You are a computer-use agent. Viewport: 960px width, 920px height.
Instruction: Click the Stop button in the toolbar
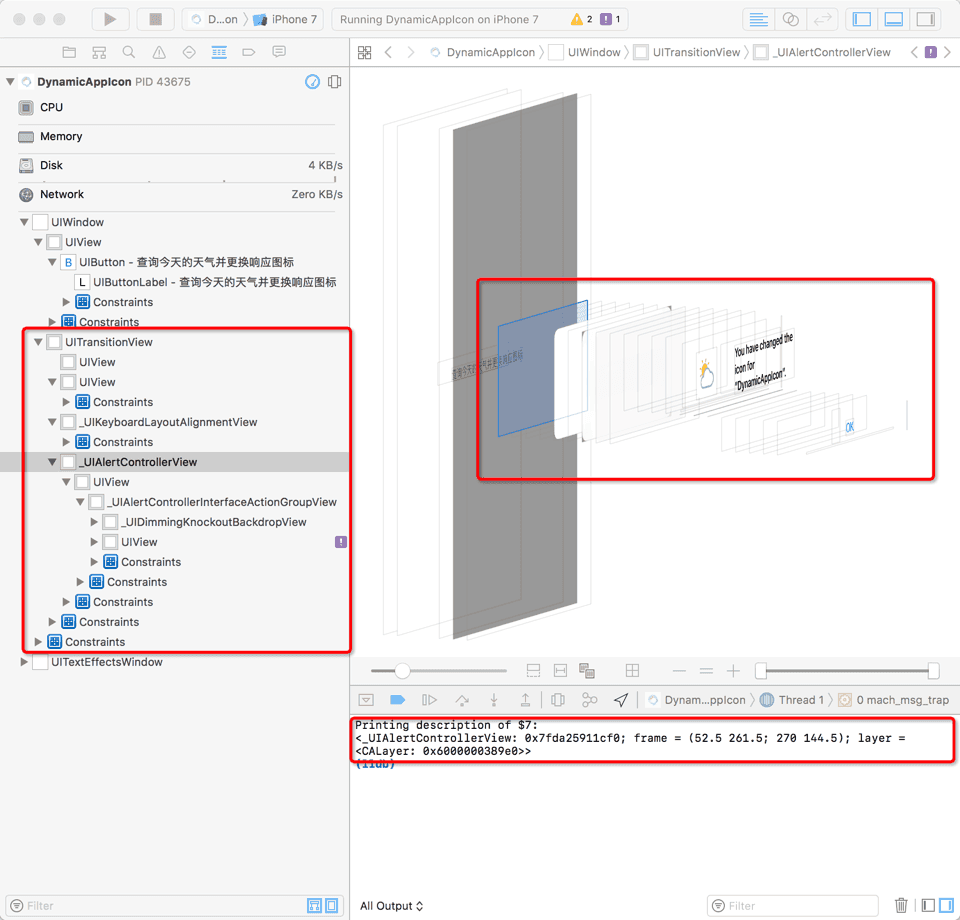[156, 19]
